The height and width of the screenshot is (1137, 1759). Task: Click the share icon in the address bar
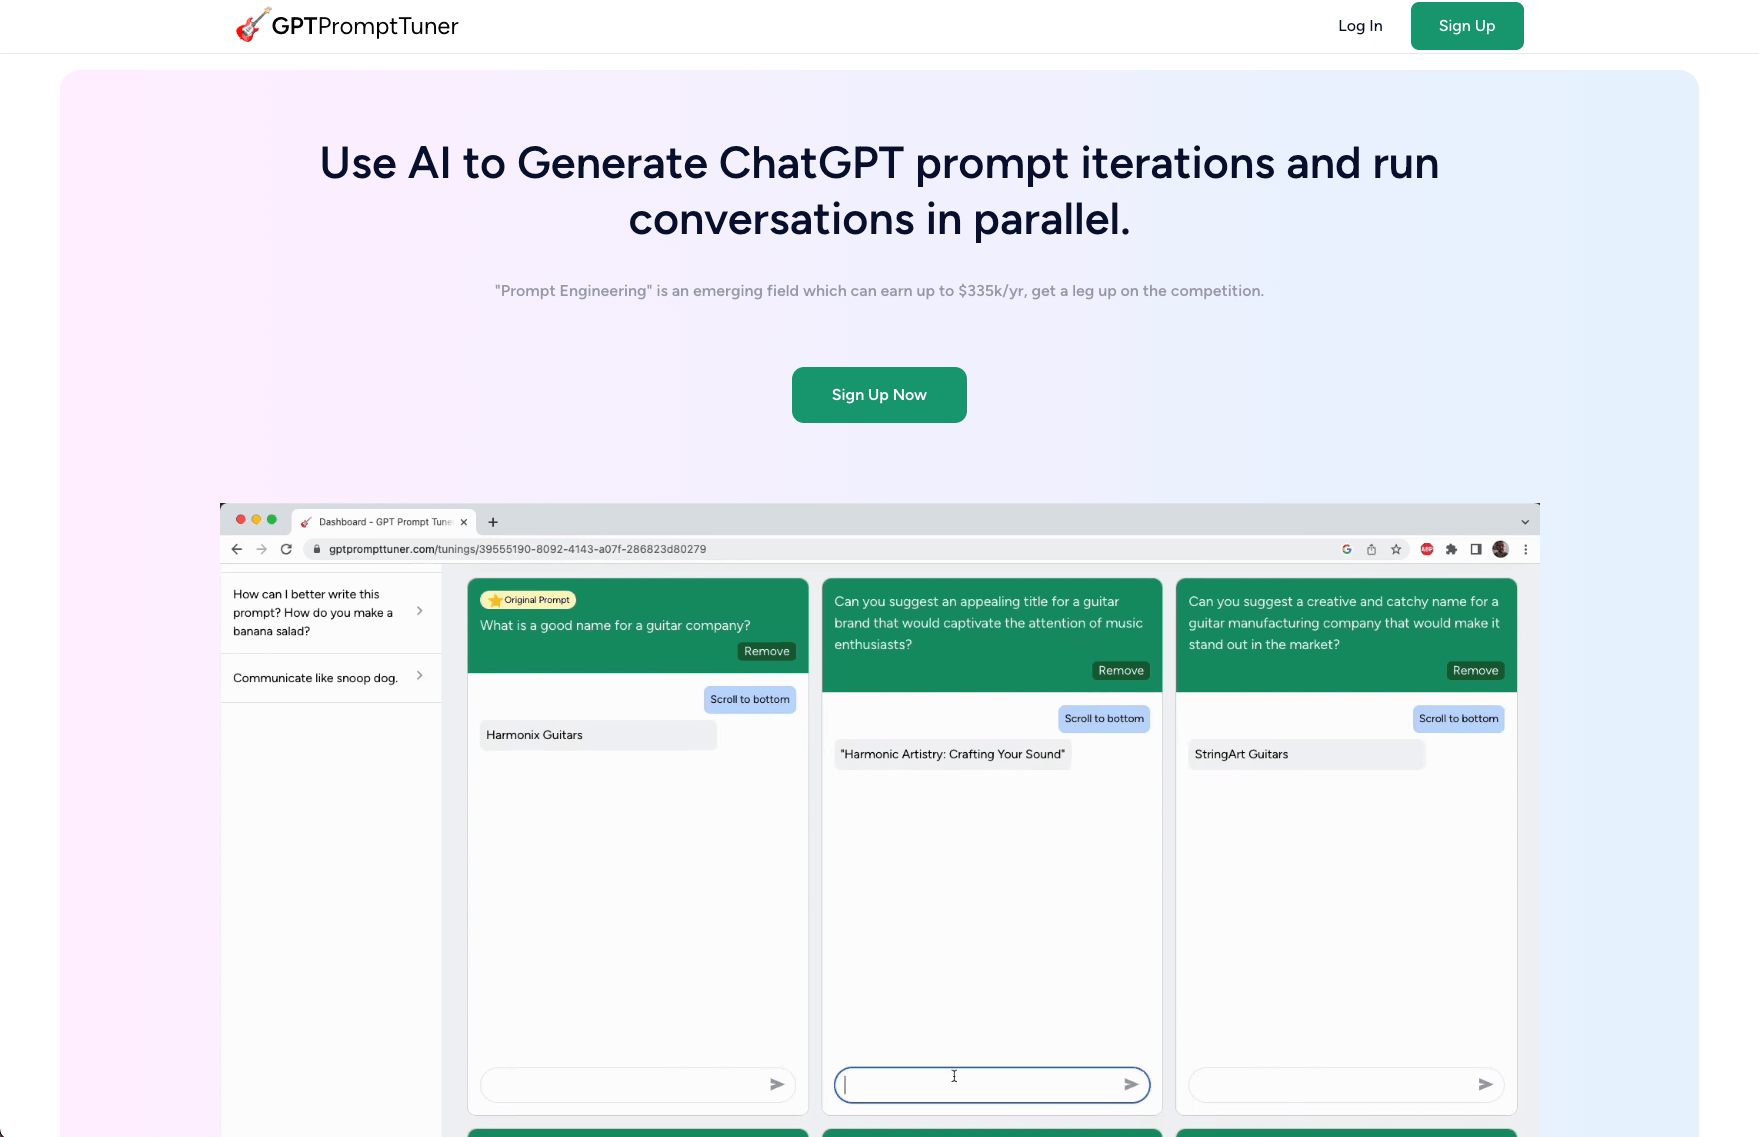pos(1371,549)
